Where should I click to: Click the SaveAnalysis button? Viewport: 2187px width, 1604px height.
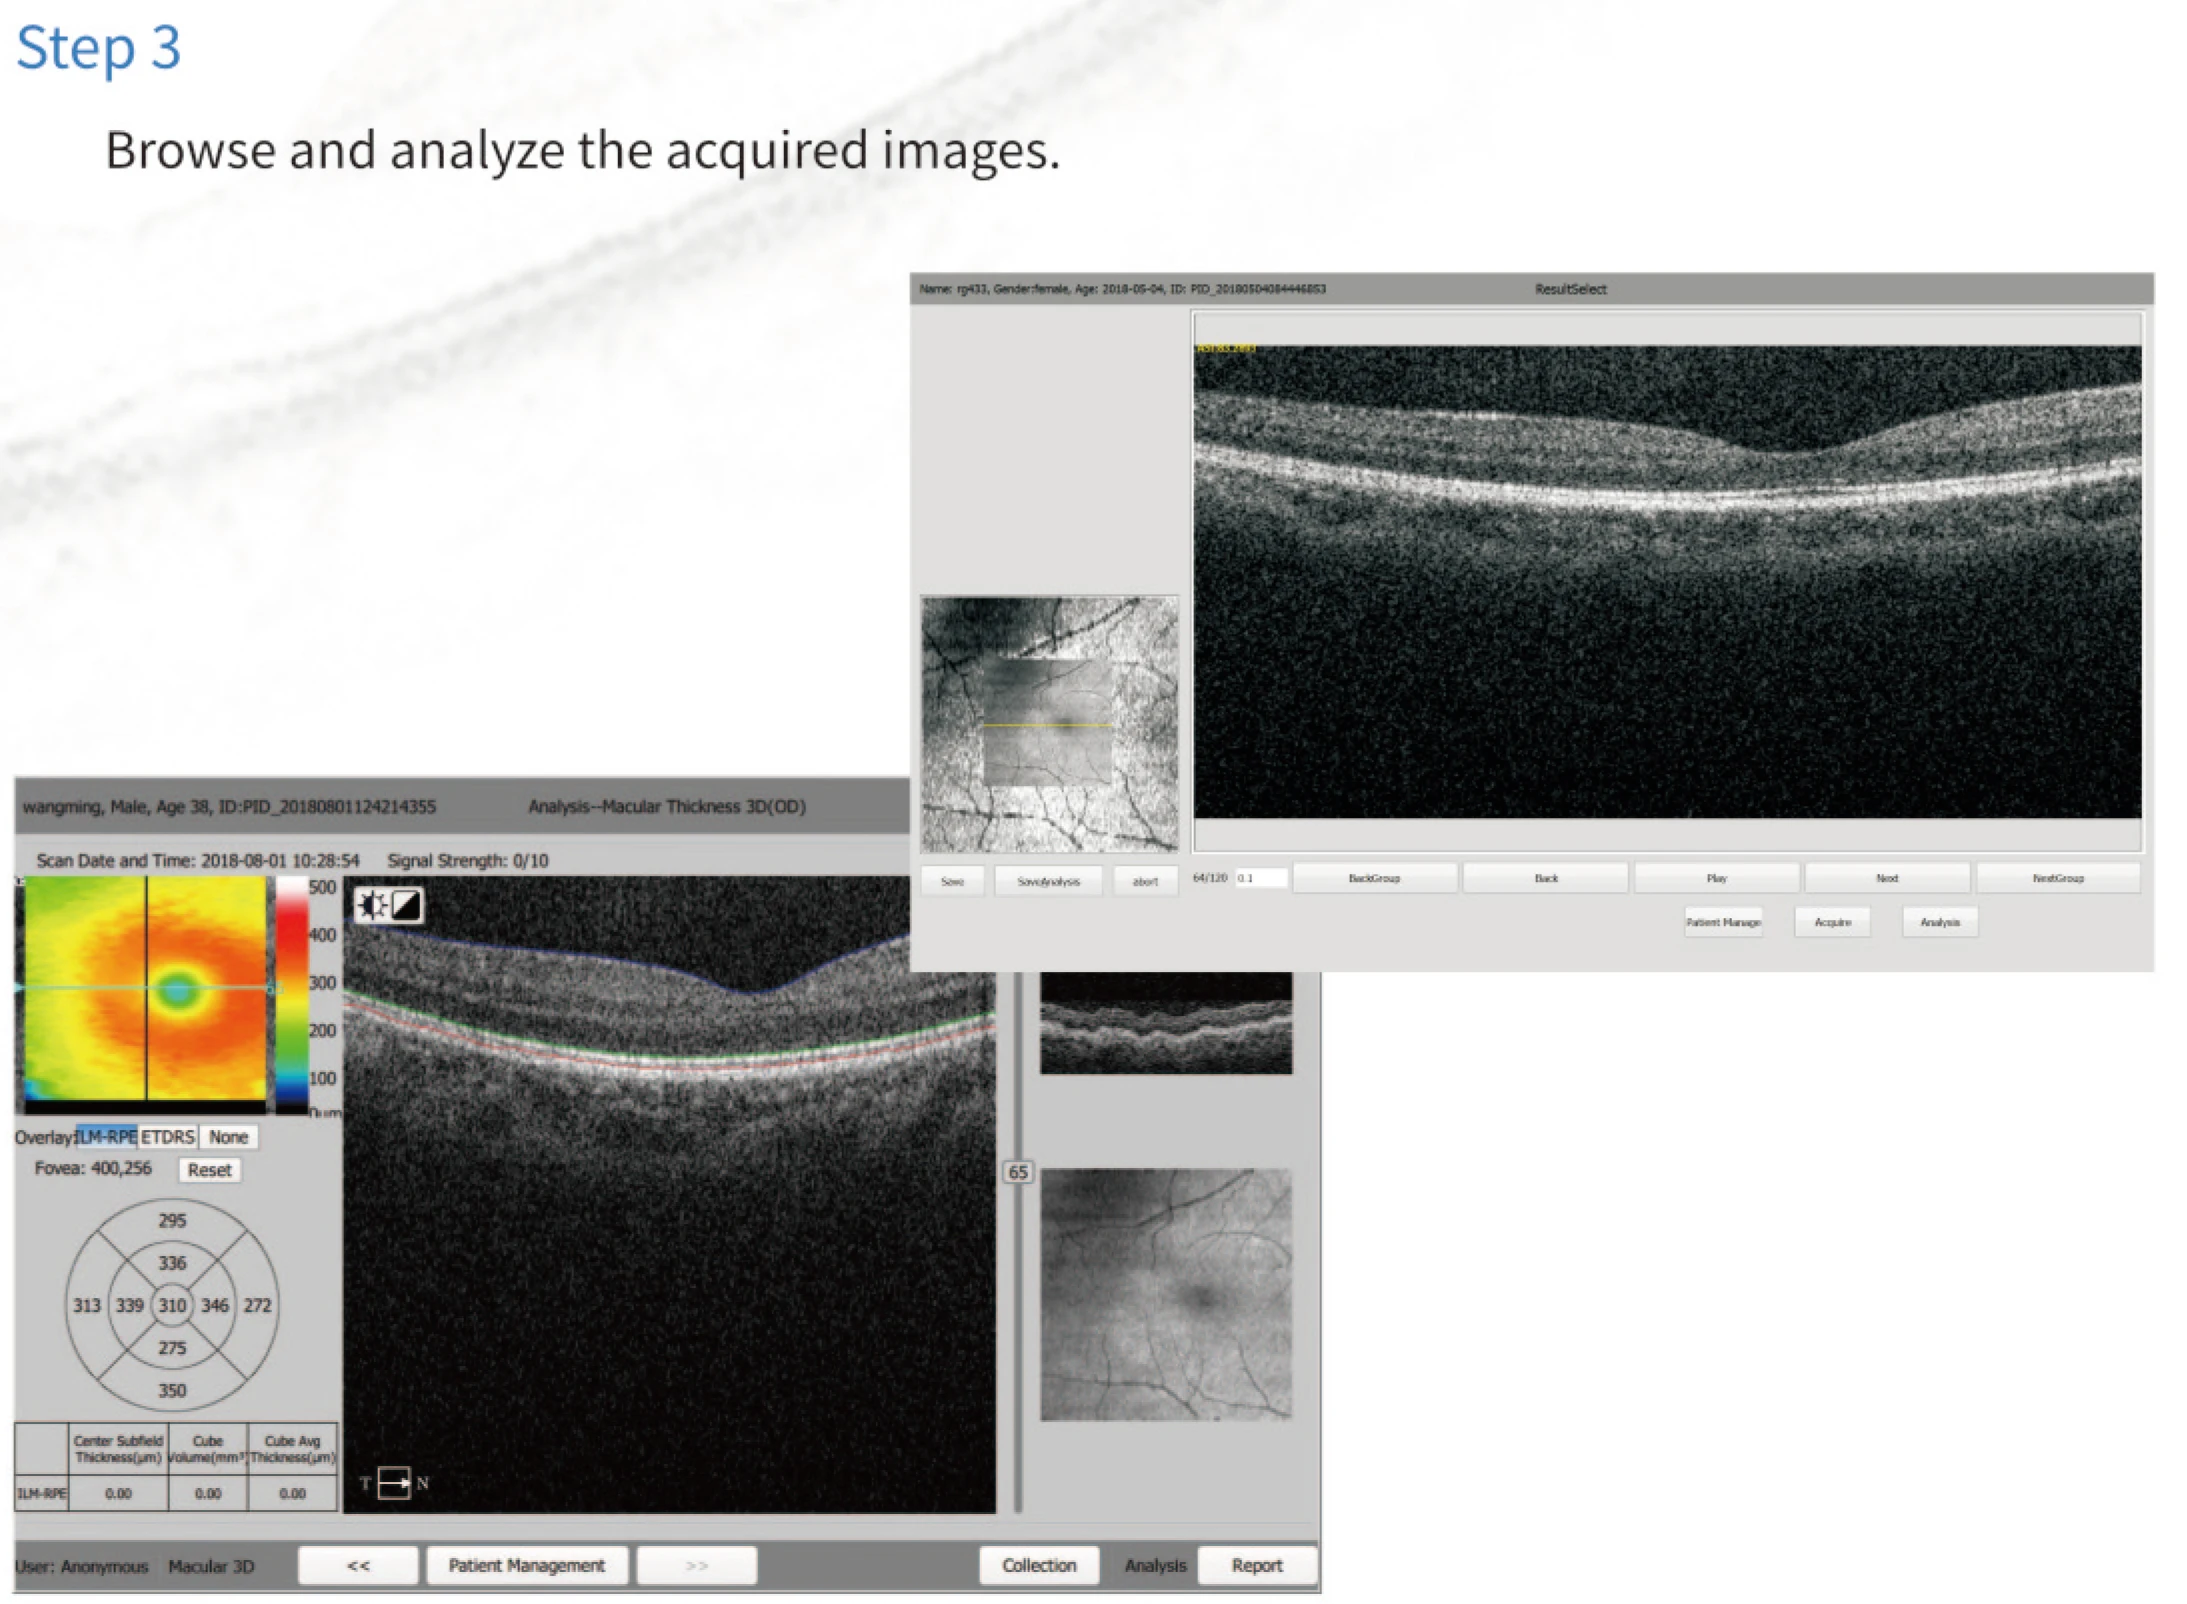pos(1049,881)
